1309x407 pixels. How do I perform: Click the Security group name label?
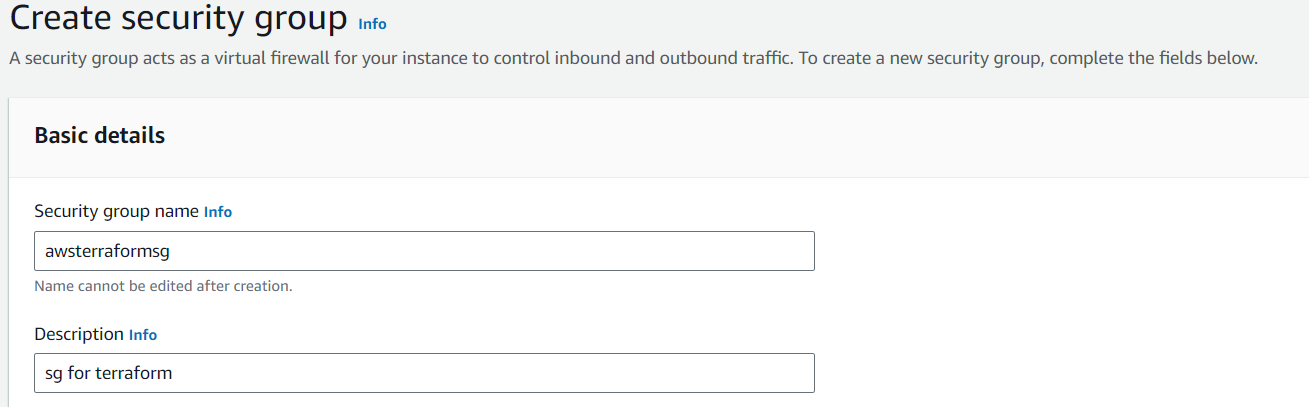pyautogui.click(x=116, y=212)
